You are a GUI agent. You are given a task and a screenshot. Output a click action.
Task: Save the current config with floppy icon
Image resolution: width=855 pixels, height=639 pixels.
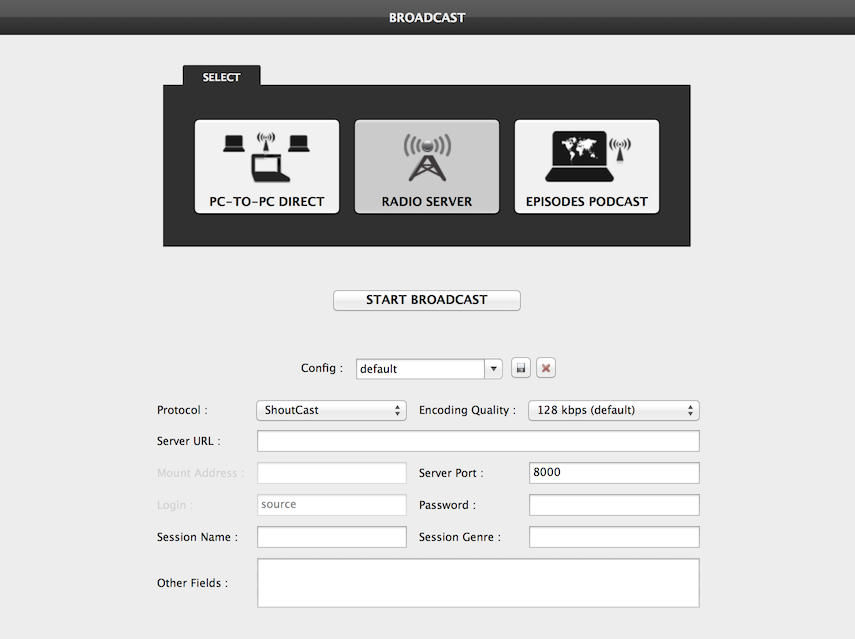click(521, 368)
